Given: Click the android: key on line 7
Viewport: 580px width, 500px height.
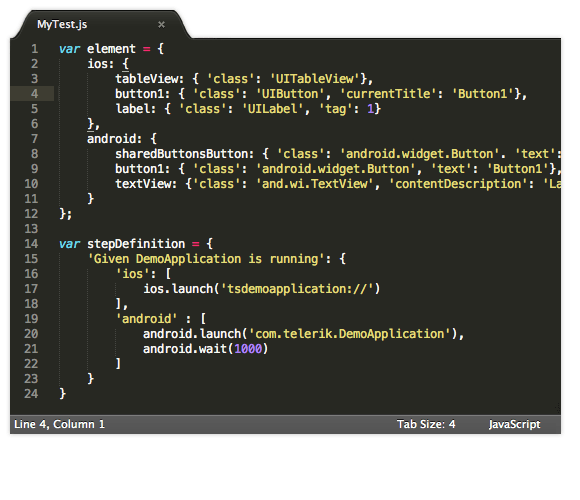Looking at the screenshot, I should [x=115, y=139].
